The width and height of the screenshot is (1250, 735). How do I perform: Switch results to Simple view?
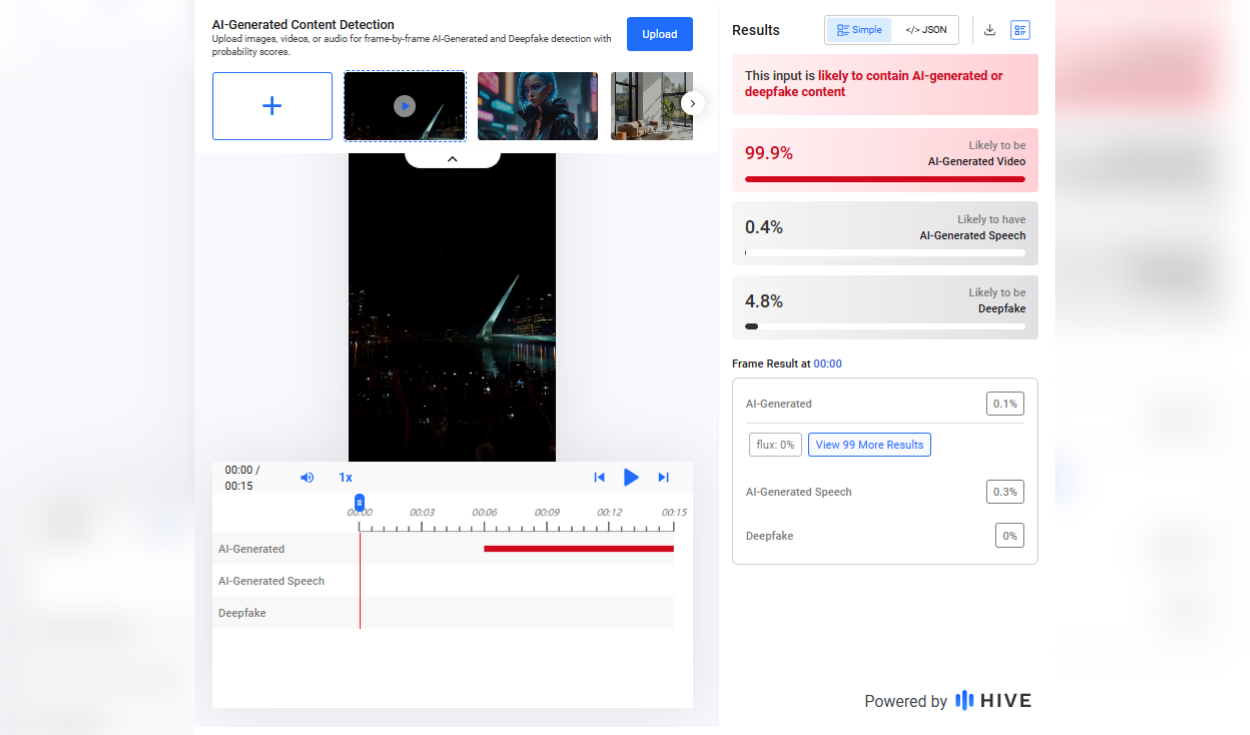pos(860,30)
